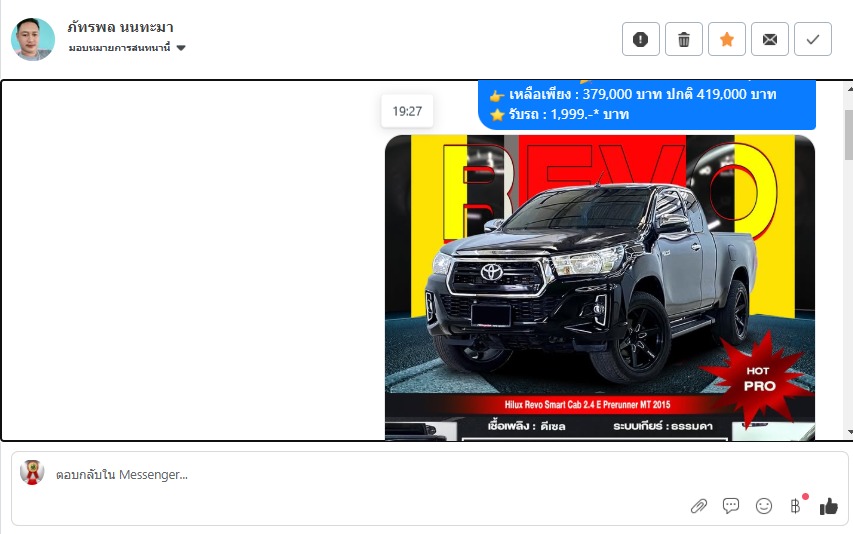This screenshot has width=853, height=534.
Task: Click the blue price message bubble
Action: point(647,104)
